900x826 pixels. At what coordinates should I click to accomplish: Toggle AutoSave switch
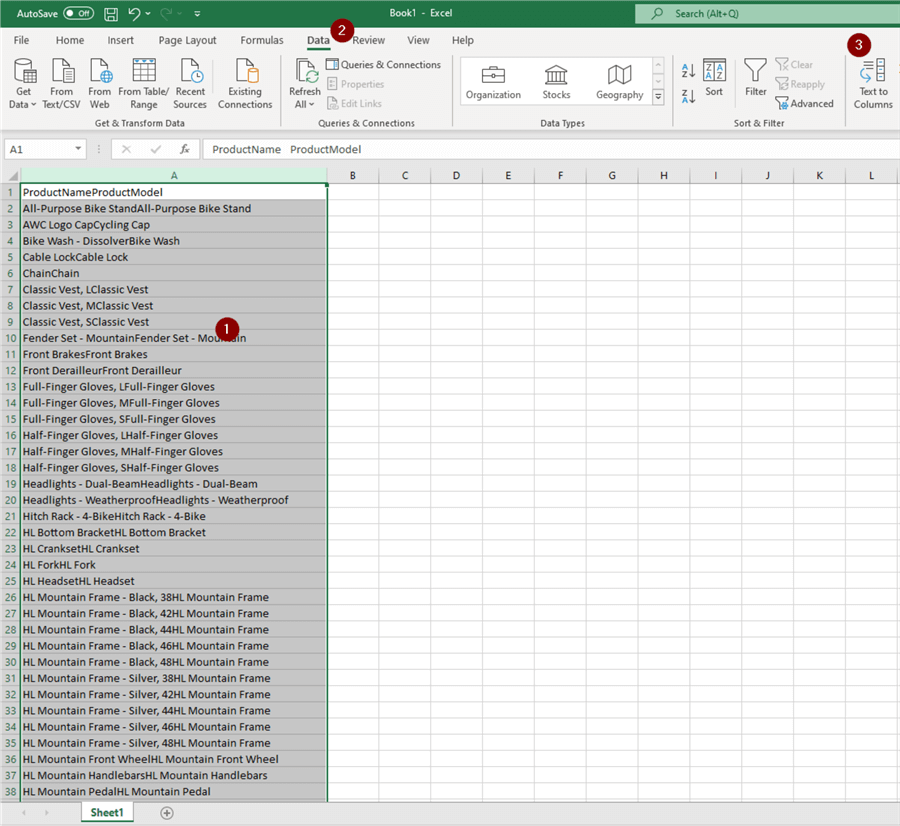click(78, 14)
